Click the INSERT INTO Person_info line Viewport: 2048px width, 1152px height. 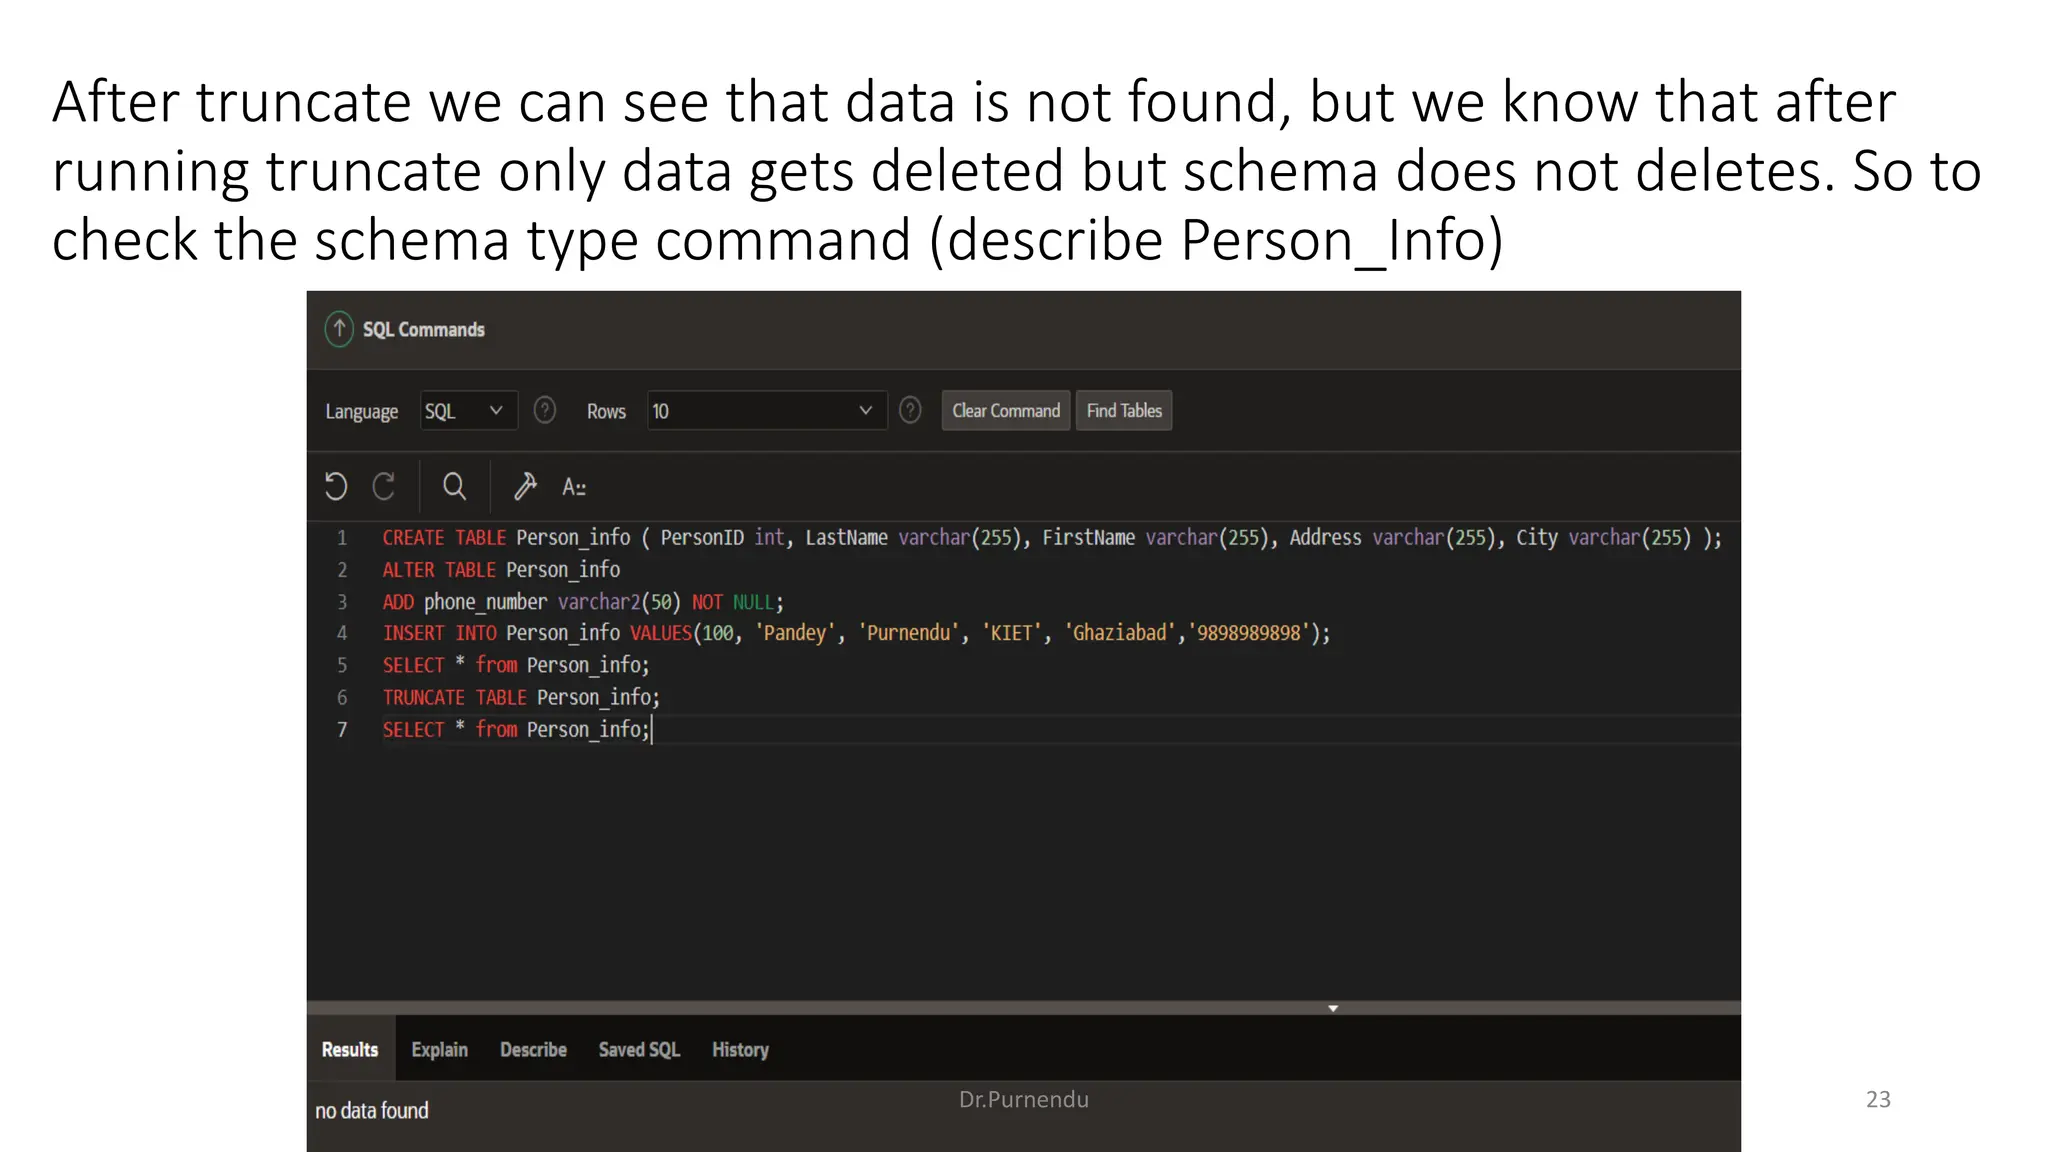[x=856, y=632]
